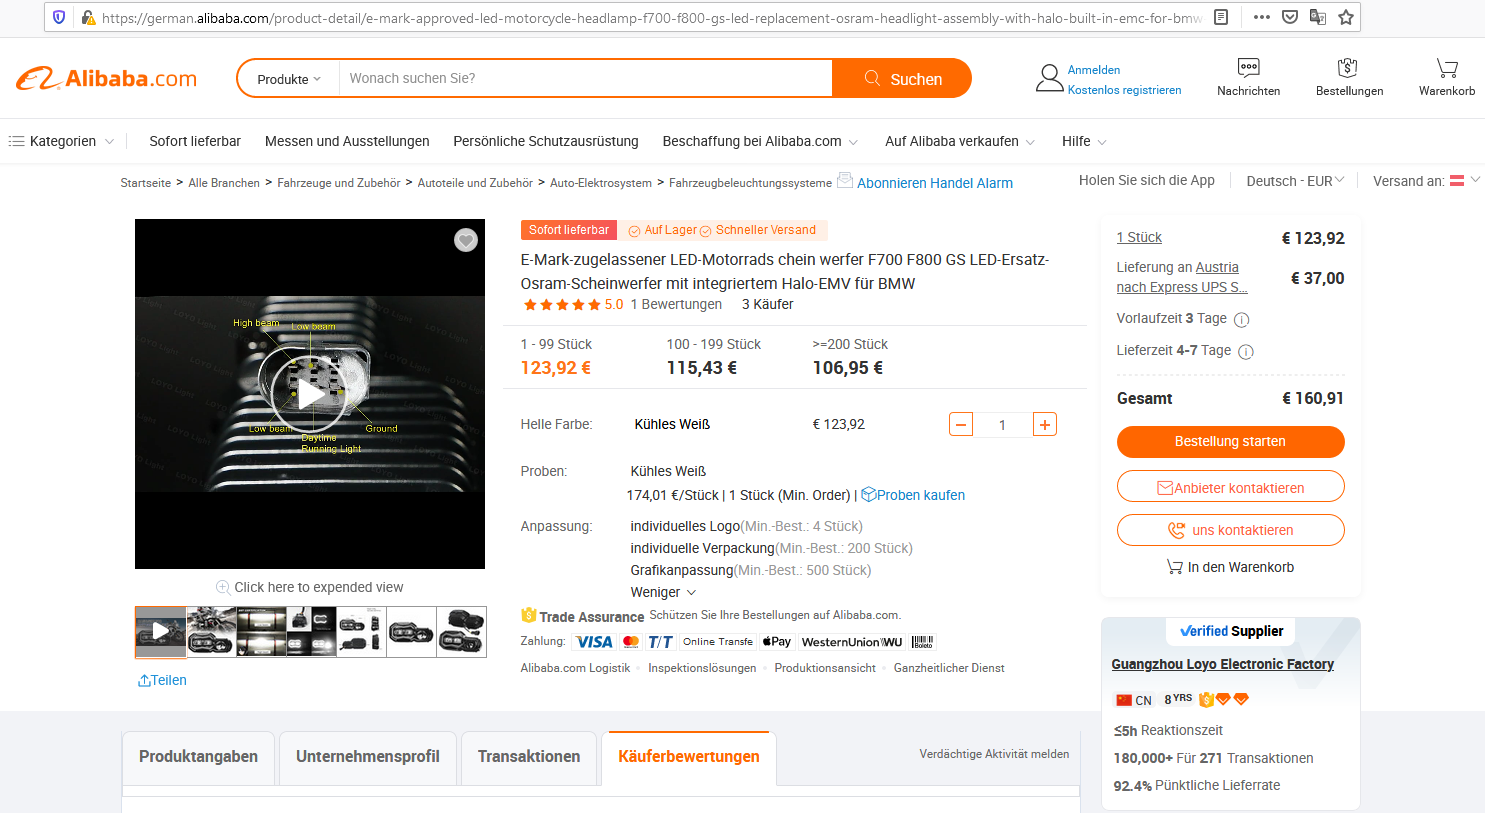Expand the Kategorien menu
1485x813 pixels.
pyautogui.click(x=61, y=141)
